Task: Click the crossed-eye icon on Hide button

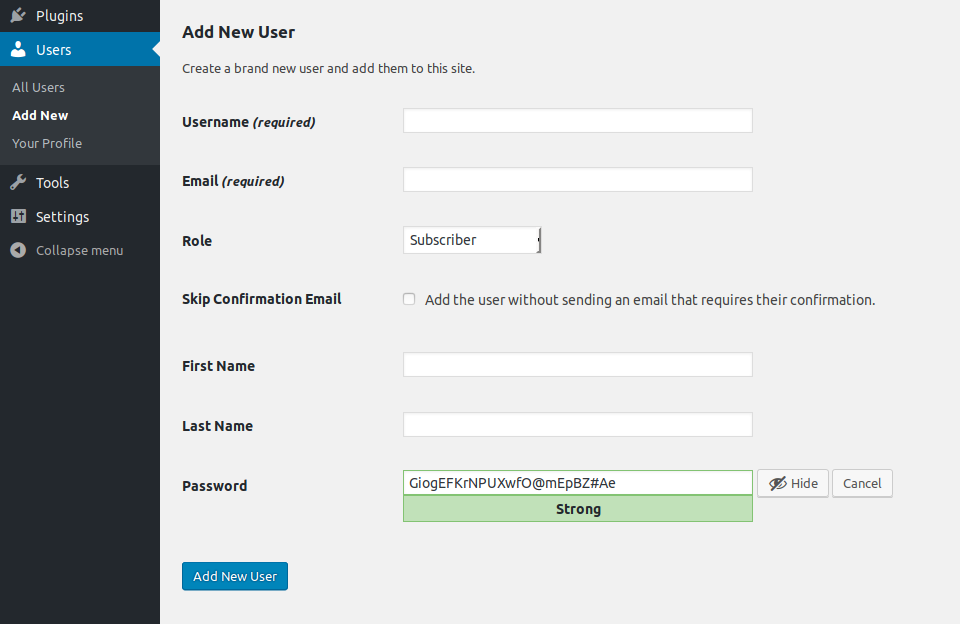Action: pos(777,484)
